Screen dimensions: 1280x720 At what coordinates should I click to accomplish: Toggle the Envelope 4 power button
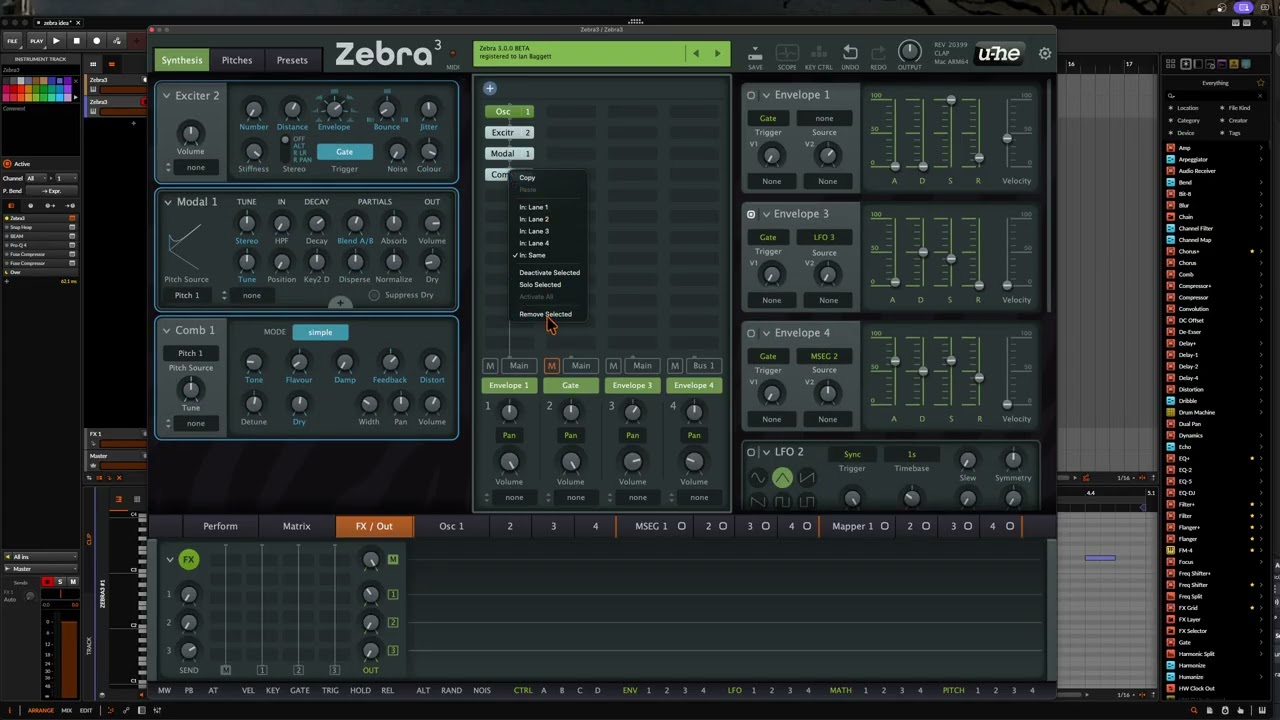pyautogui.click(x=751, y=333)
